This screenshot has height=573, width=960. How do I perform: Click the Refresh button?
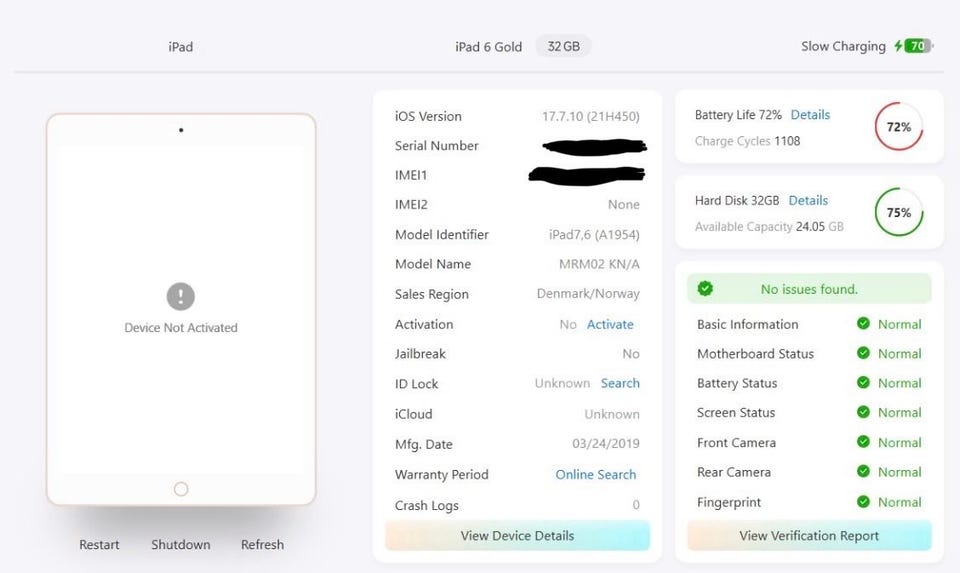click(262, 544)
